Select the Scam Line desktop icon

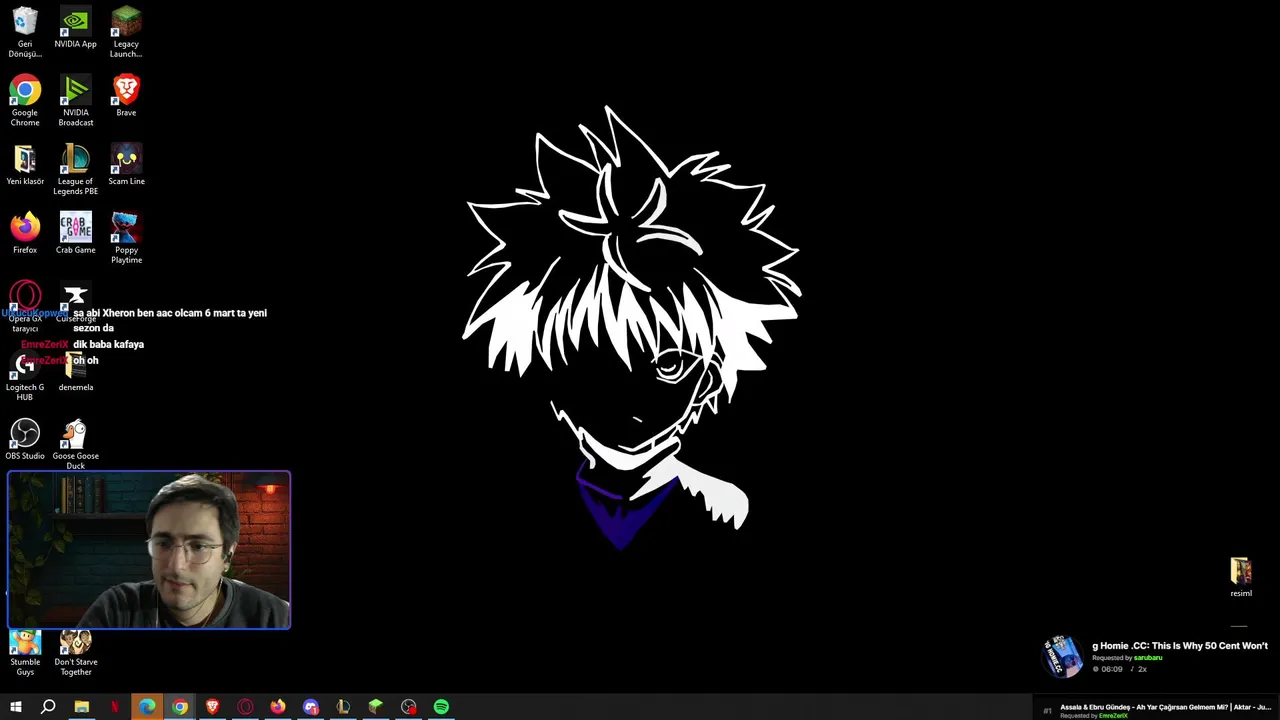126,165
